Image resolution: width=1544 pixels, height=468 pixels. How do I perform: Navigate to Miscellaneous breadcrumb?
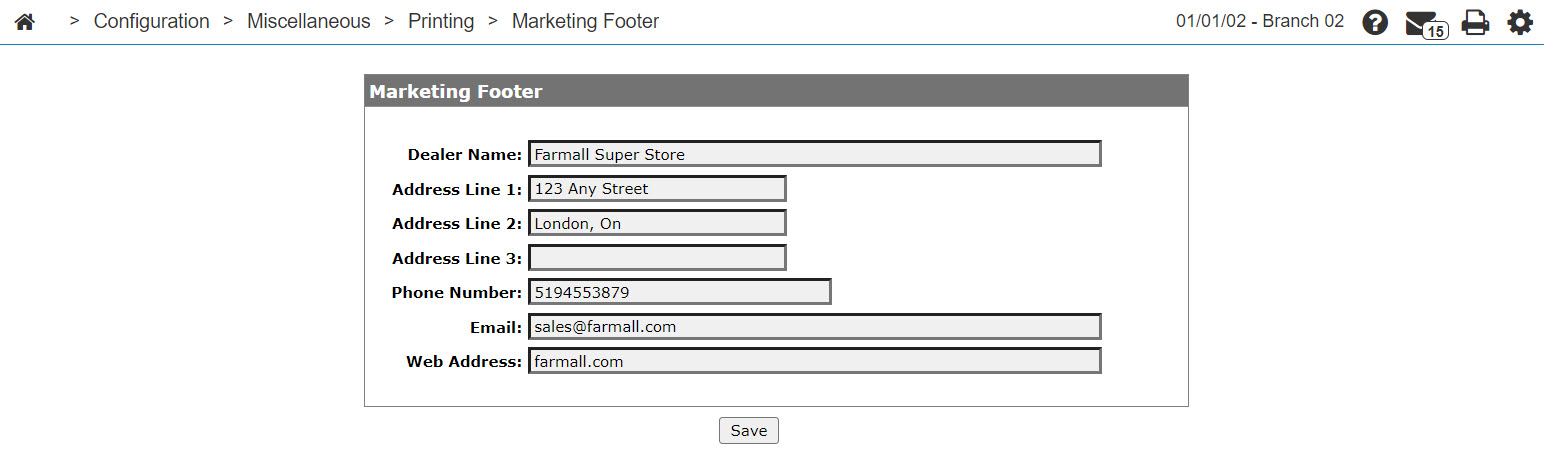pyautogui.click(x=309, y=21)
